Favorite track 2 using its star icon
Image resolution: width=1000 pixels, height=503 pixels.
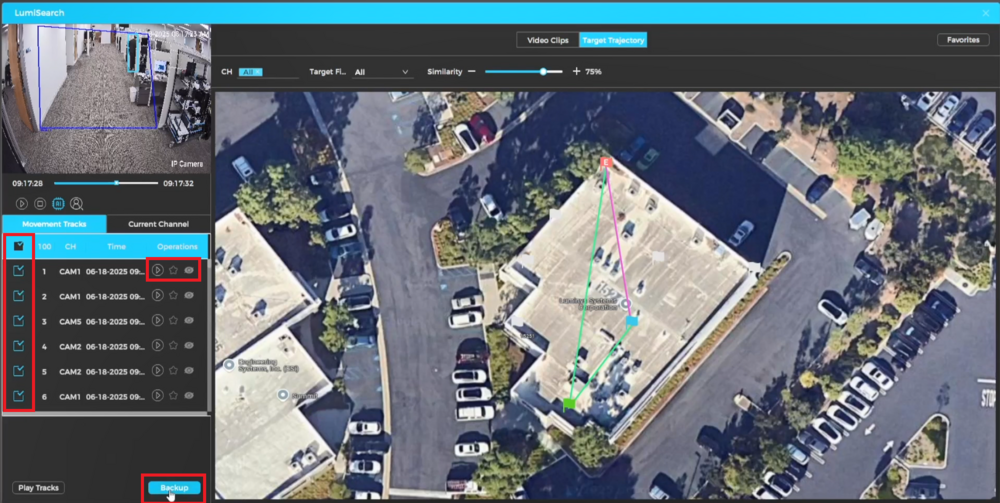tap(173, 297)
